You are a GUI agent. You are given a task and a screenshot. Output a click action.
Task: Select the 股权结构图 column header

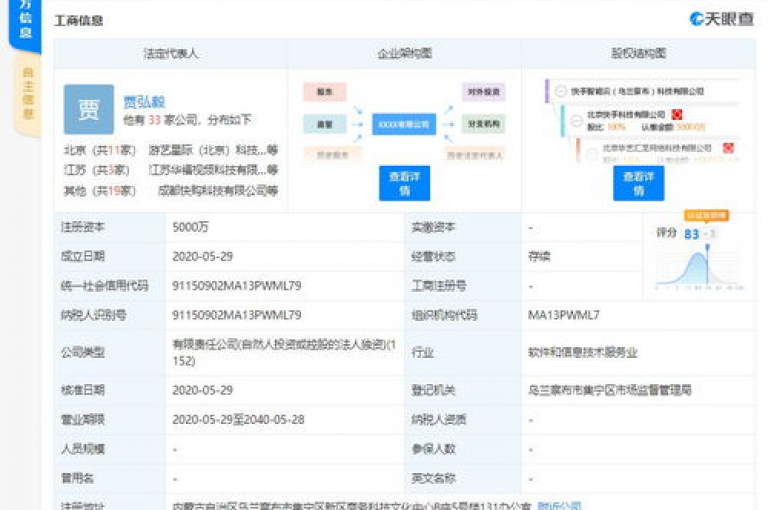(639, 53)
